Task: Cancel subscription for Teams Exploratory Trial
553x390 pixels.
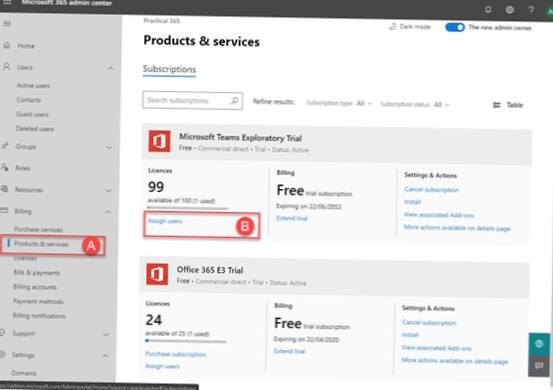Action: tap(431, 190)
